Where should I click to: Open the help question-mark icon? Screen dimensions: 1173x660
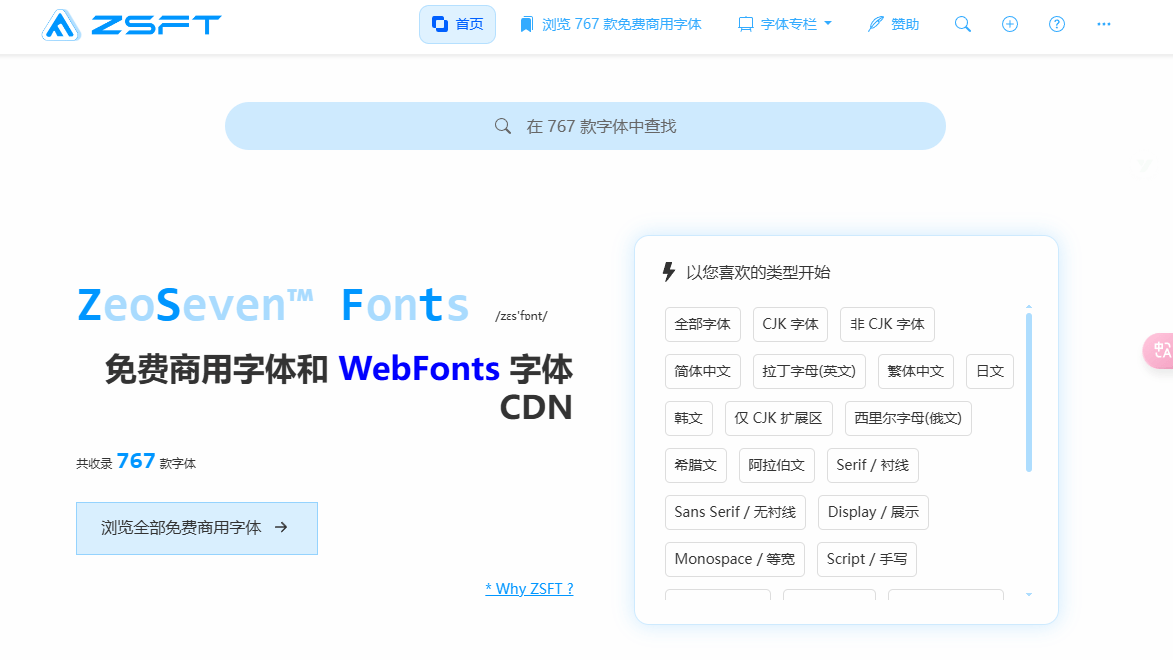click(x=1057, y=23)
